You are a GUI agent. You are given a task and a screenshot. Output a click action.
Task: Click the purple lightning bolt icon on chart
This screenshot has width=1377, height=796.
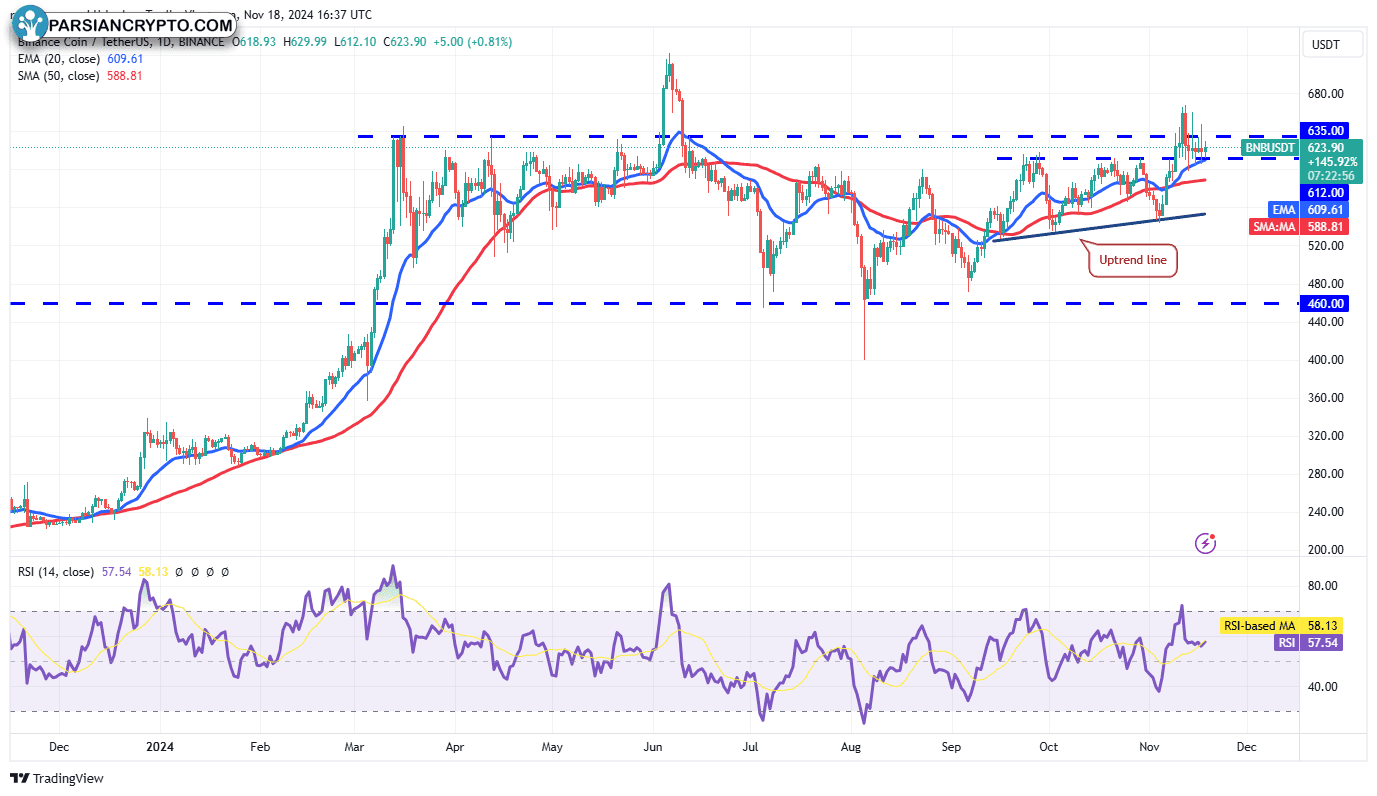click(x=1206, y=543)
